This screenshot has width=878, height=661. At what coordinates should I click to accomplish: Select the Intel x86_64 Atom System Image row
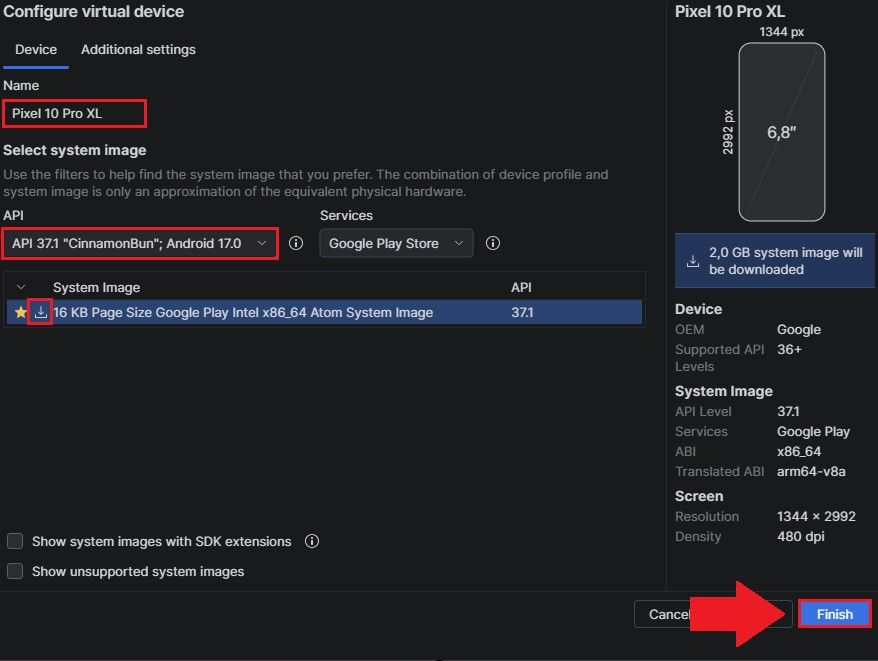324,312
